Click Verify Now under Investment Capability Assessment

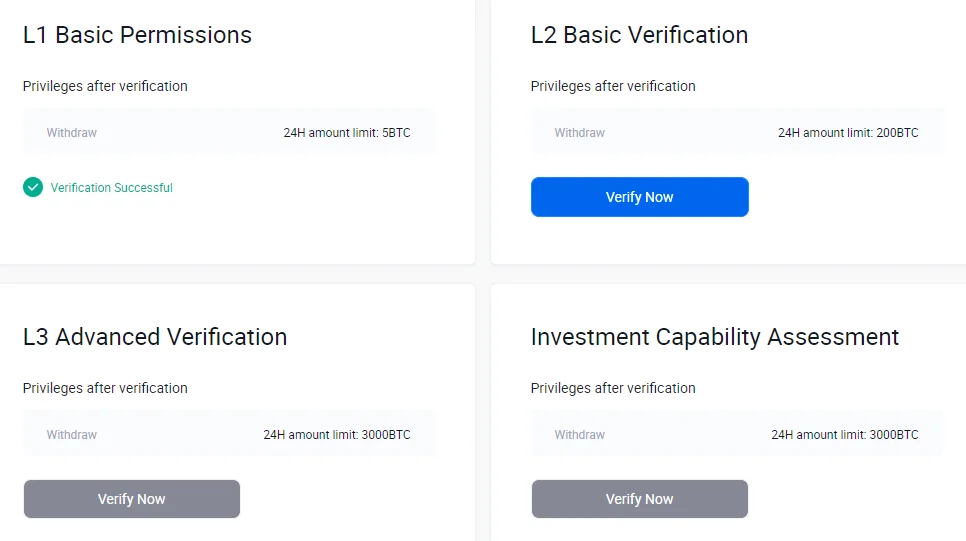coord(639,499)
